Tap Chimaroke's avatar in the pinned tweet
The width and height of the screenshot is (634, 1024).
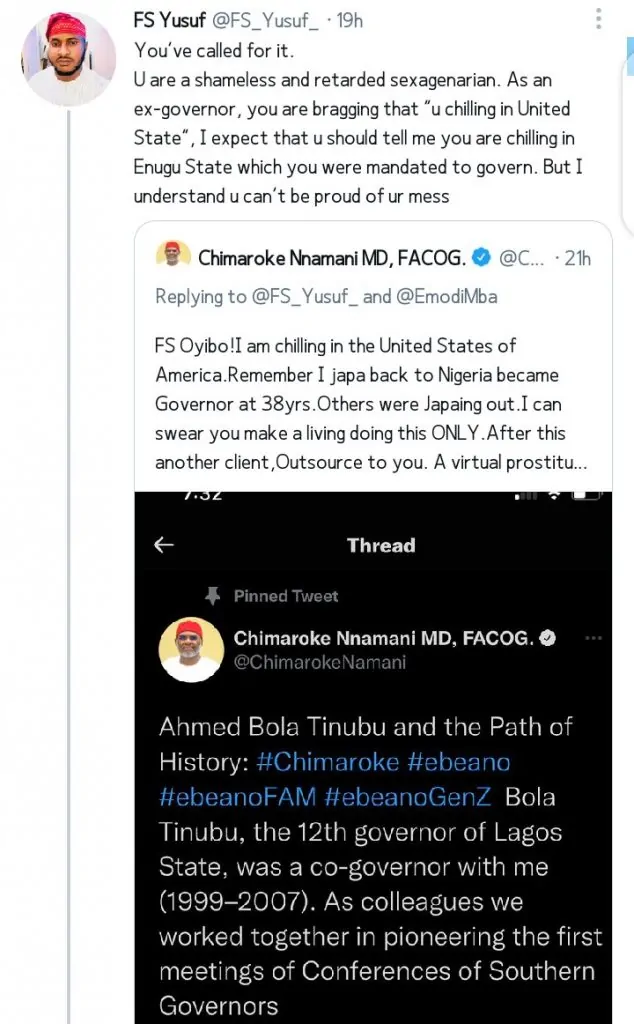pyautogui.click(x=191, y=650)
